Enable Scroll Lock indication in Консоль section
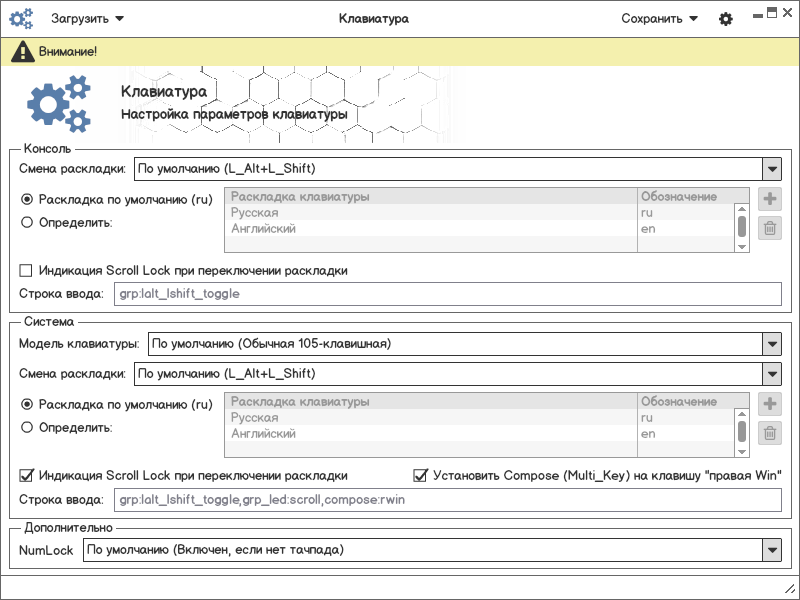 [x=26, y=270]
